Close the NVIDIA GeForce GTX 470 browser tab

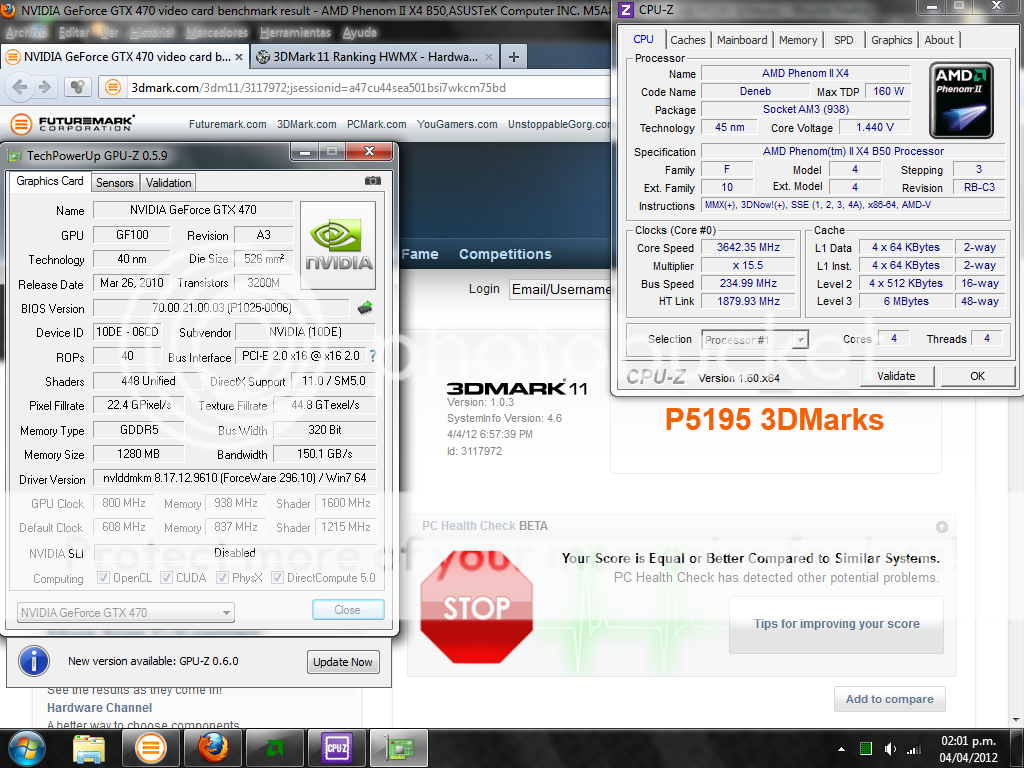239,57
